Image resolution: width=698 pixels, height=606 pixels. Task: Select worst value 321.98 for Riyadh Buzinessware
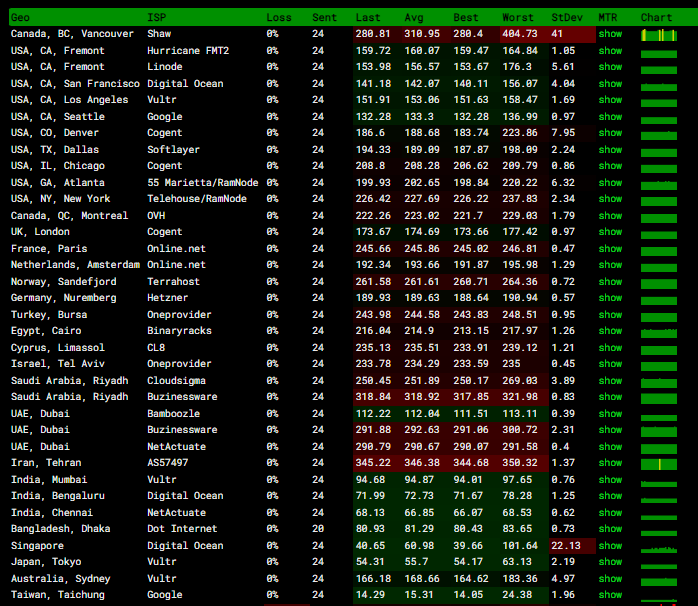click(x=519, y=396)
